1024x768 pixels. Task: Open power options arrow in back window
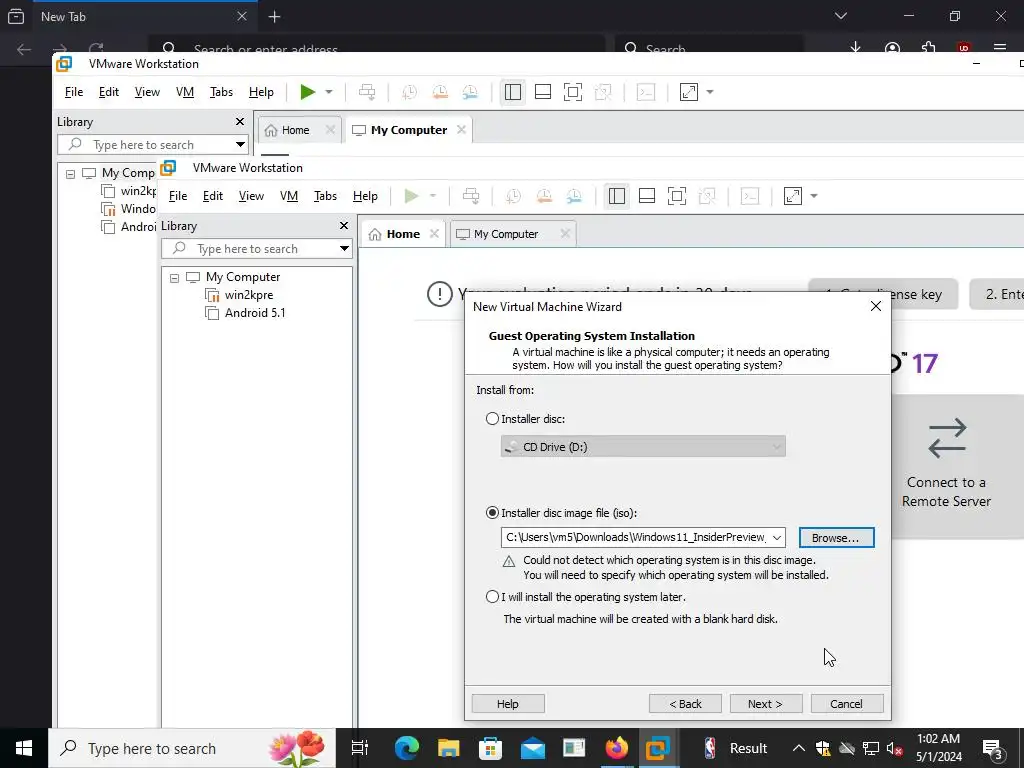click(329, 92)
